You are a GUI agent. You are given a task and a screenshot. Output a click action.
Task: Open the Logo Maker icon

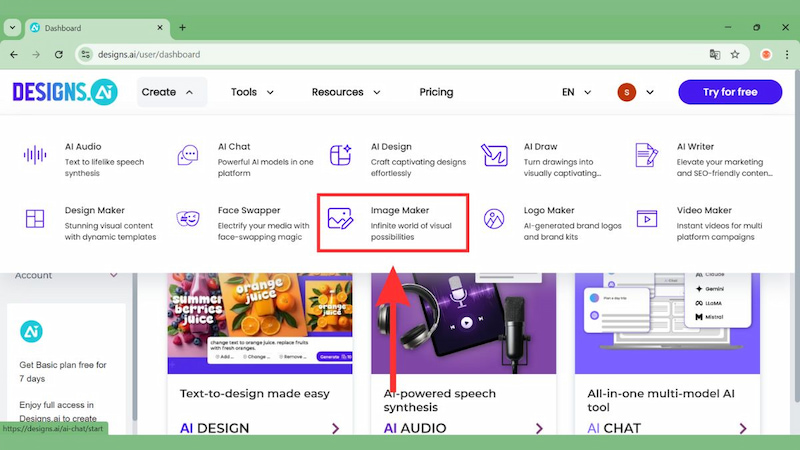[494, 218]
